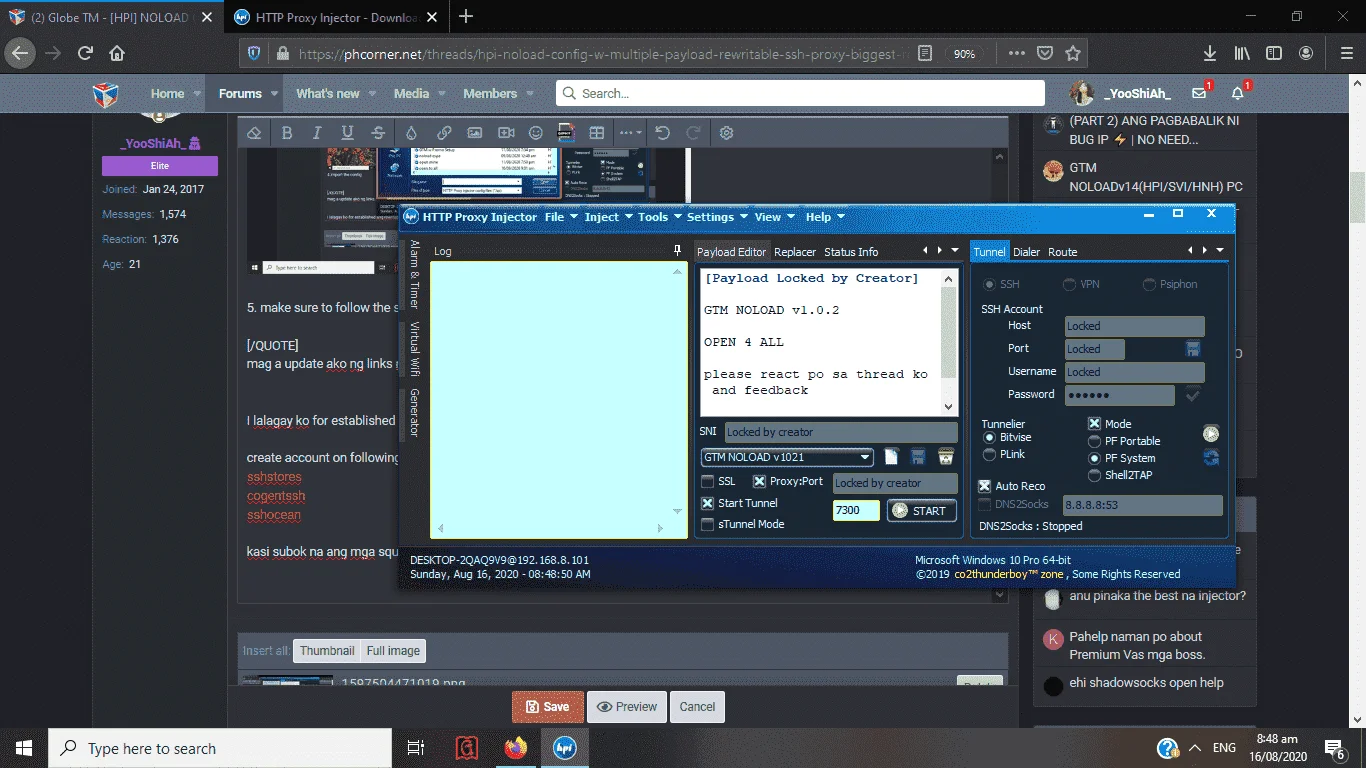
Task: Click the local port field showing 7300
Action: pyautogui.click(x=856, y=510)
